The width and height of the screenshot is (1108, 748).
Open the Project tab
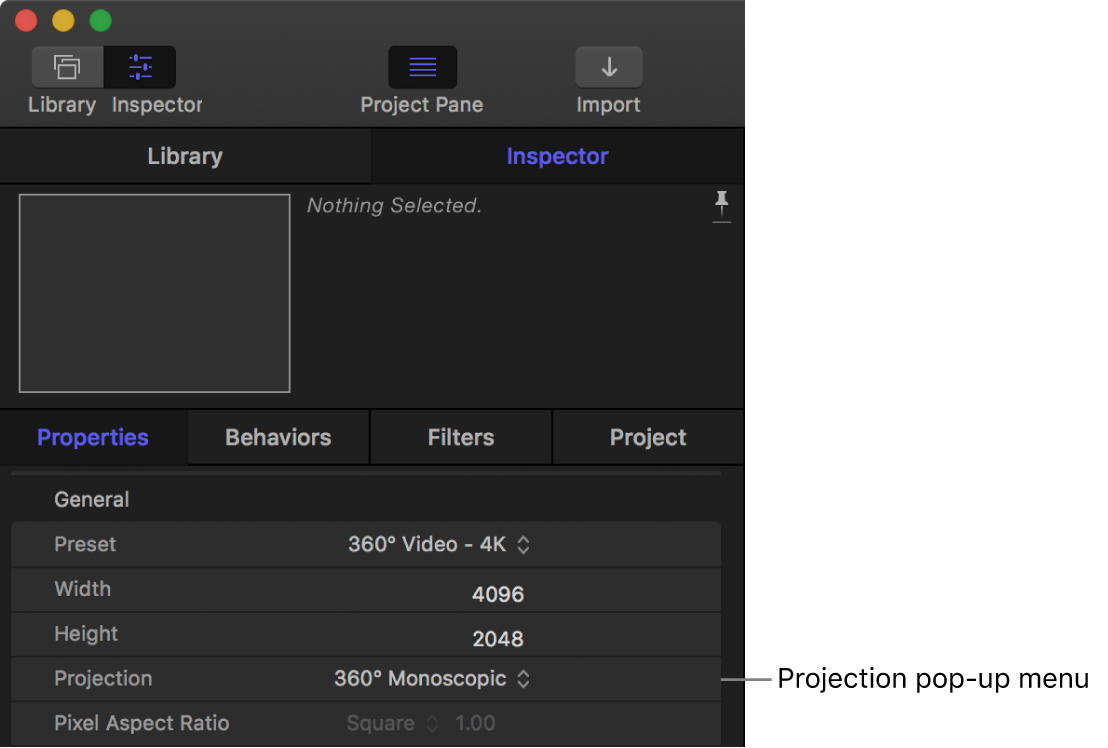(x=647, y=437)
